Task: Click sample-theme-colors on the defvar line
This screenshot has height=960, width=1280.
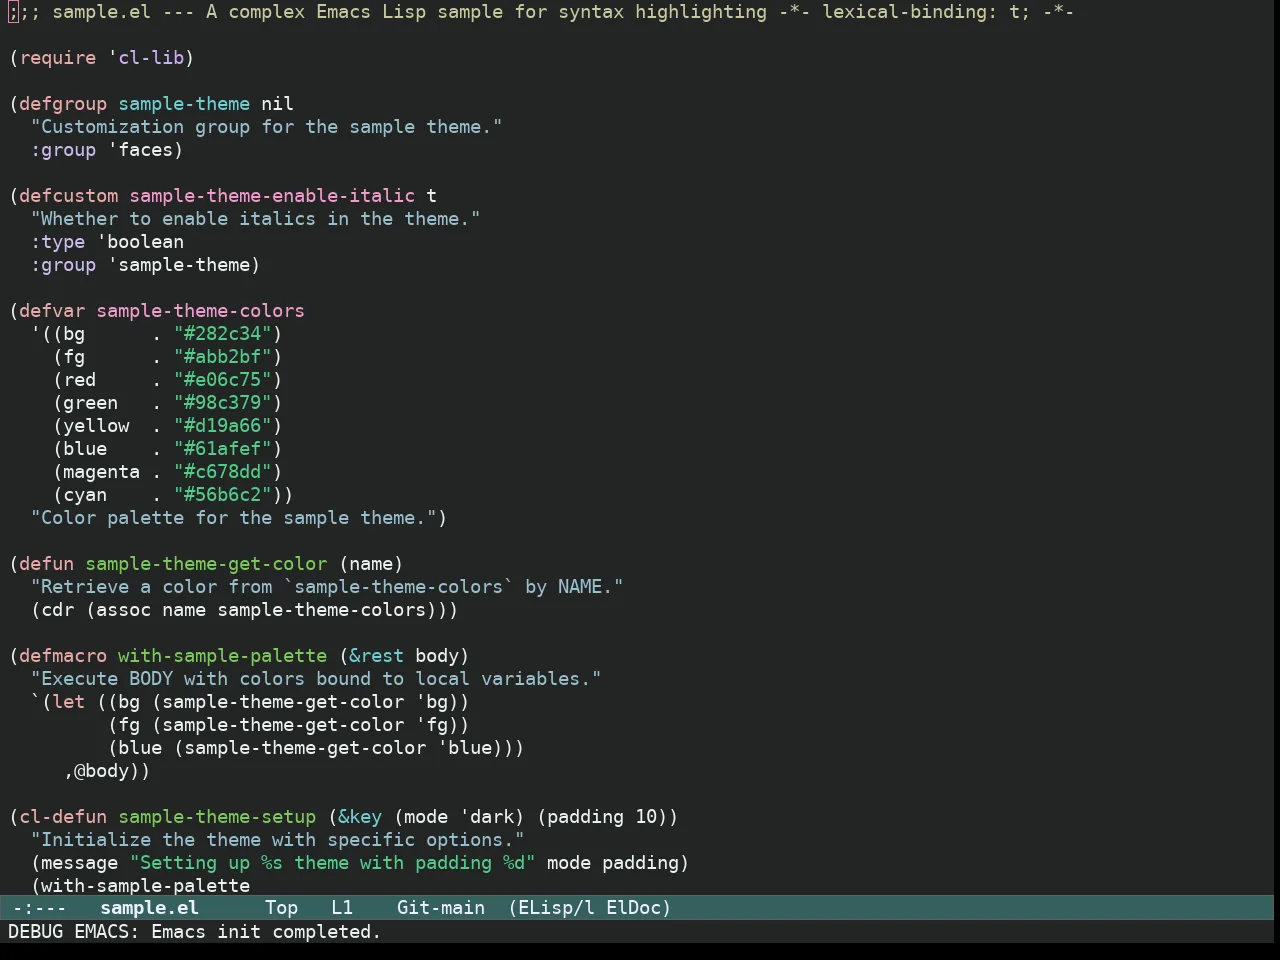Action: pyautogui.click(x=200, y=311)
